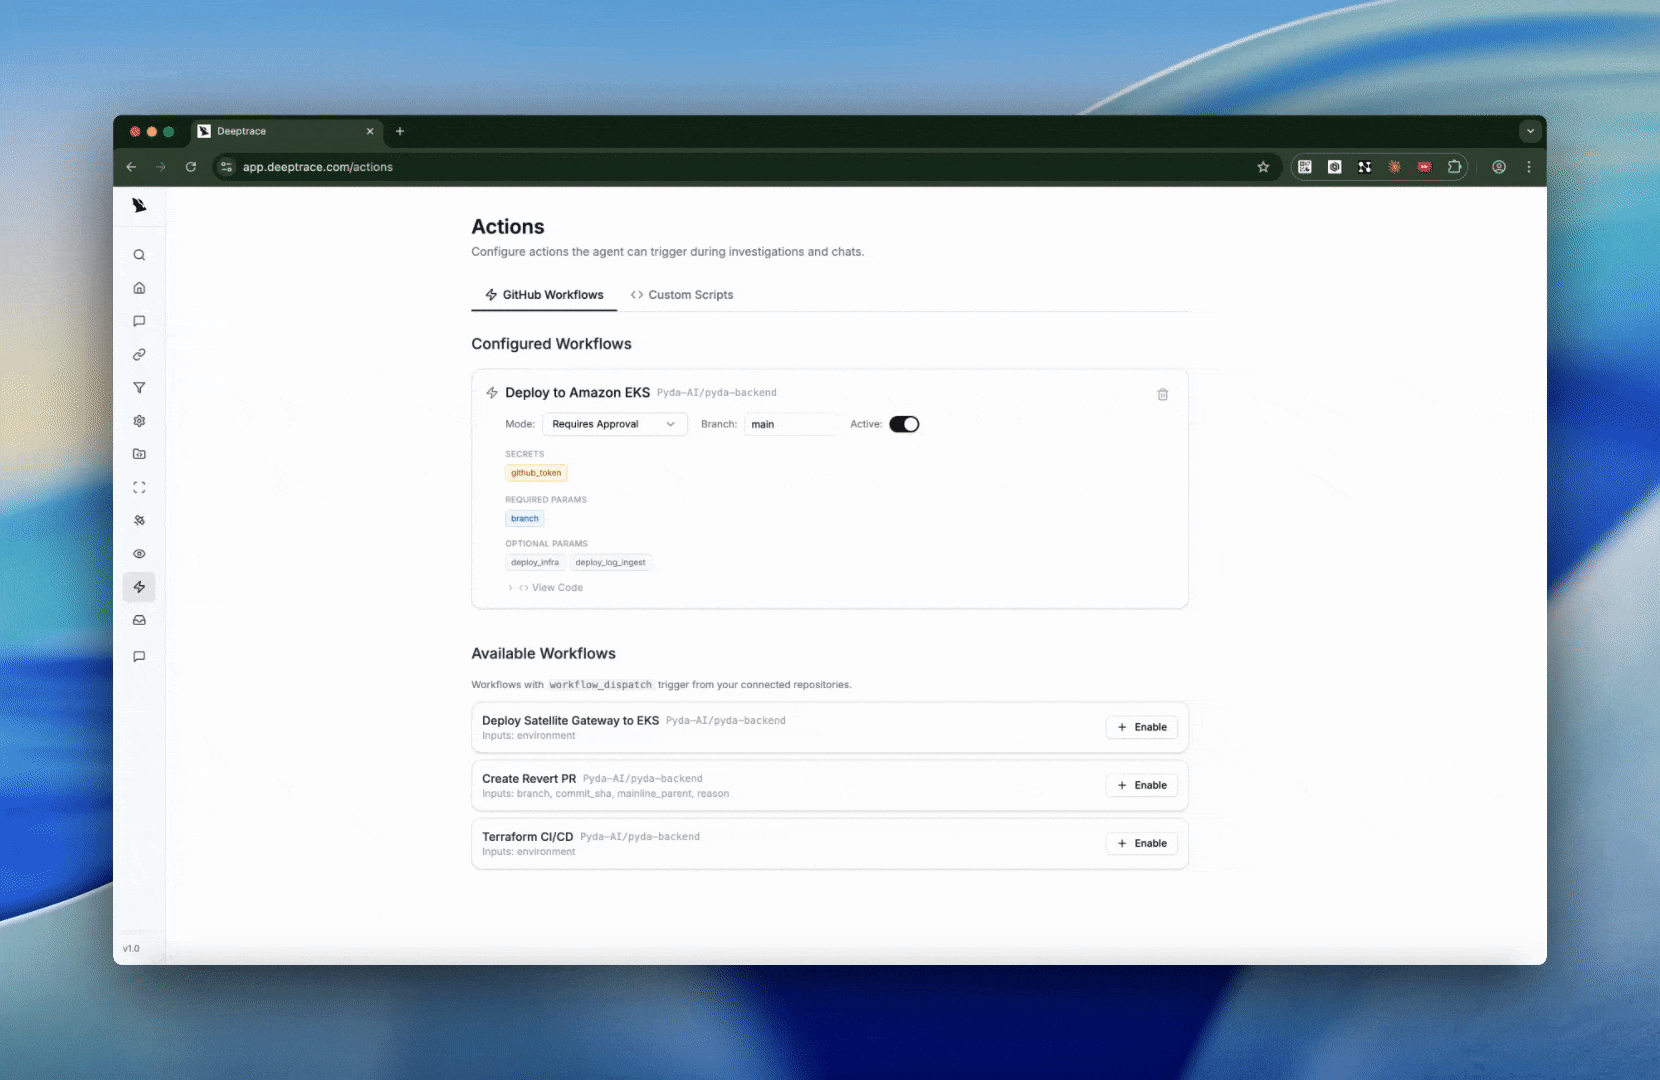Viewport: 1660px width, 1080px height.
Task: Click the red badge browser extension icon
Action: 1425,167
